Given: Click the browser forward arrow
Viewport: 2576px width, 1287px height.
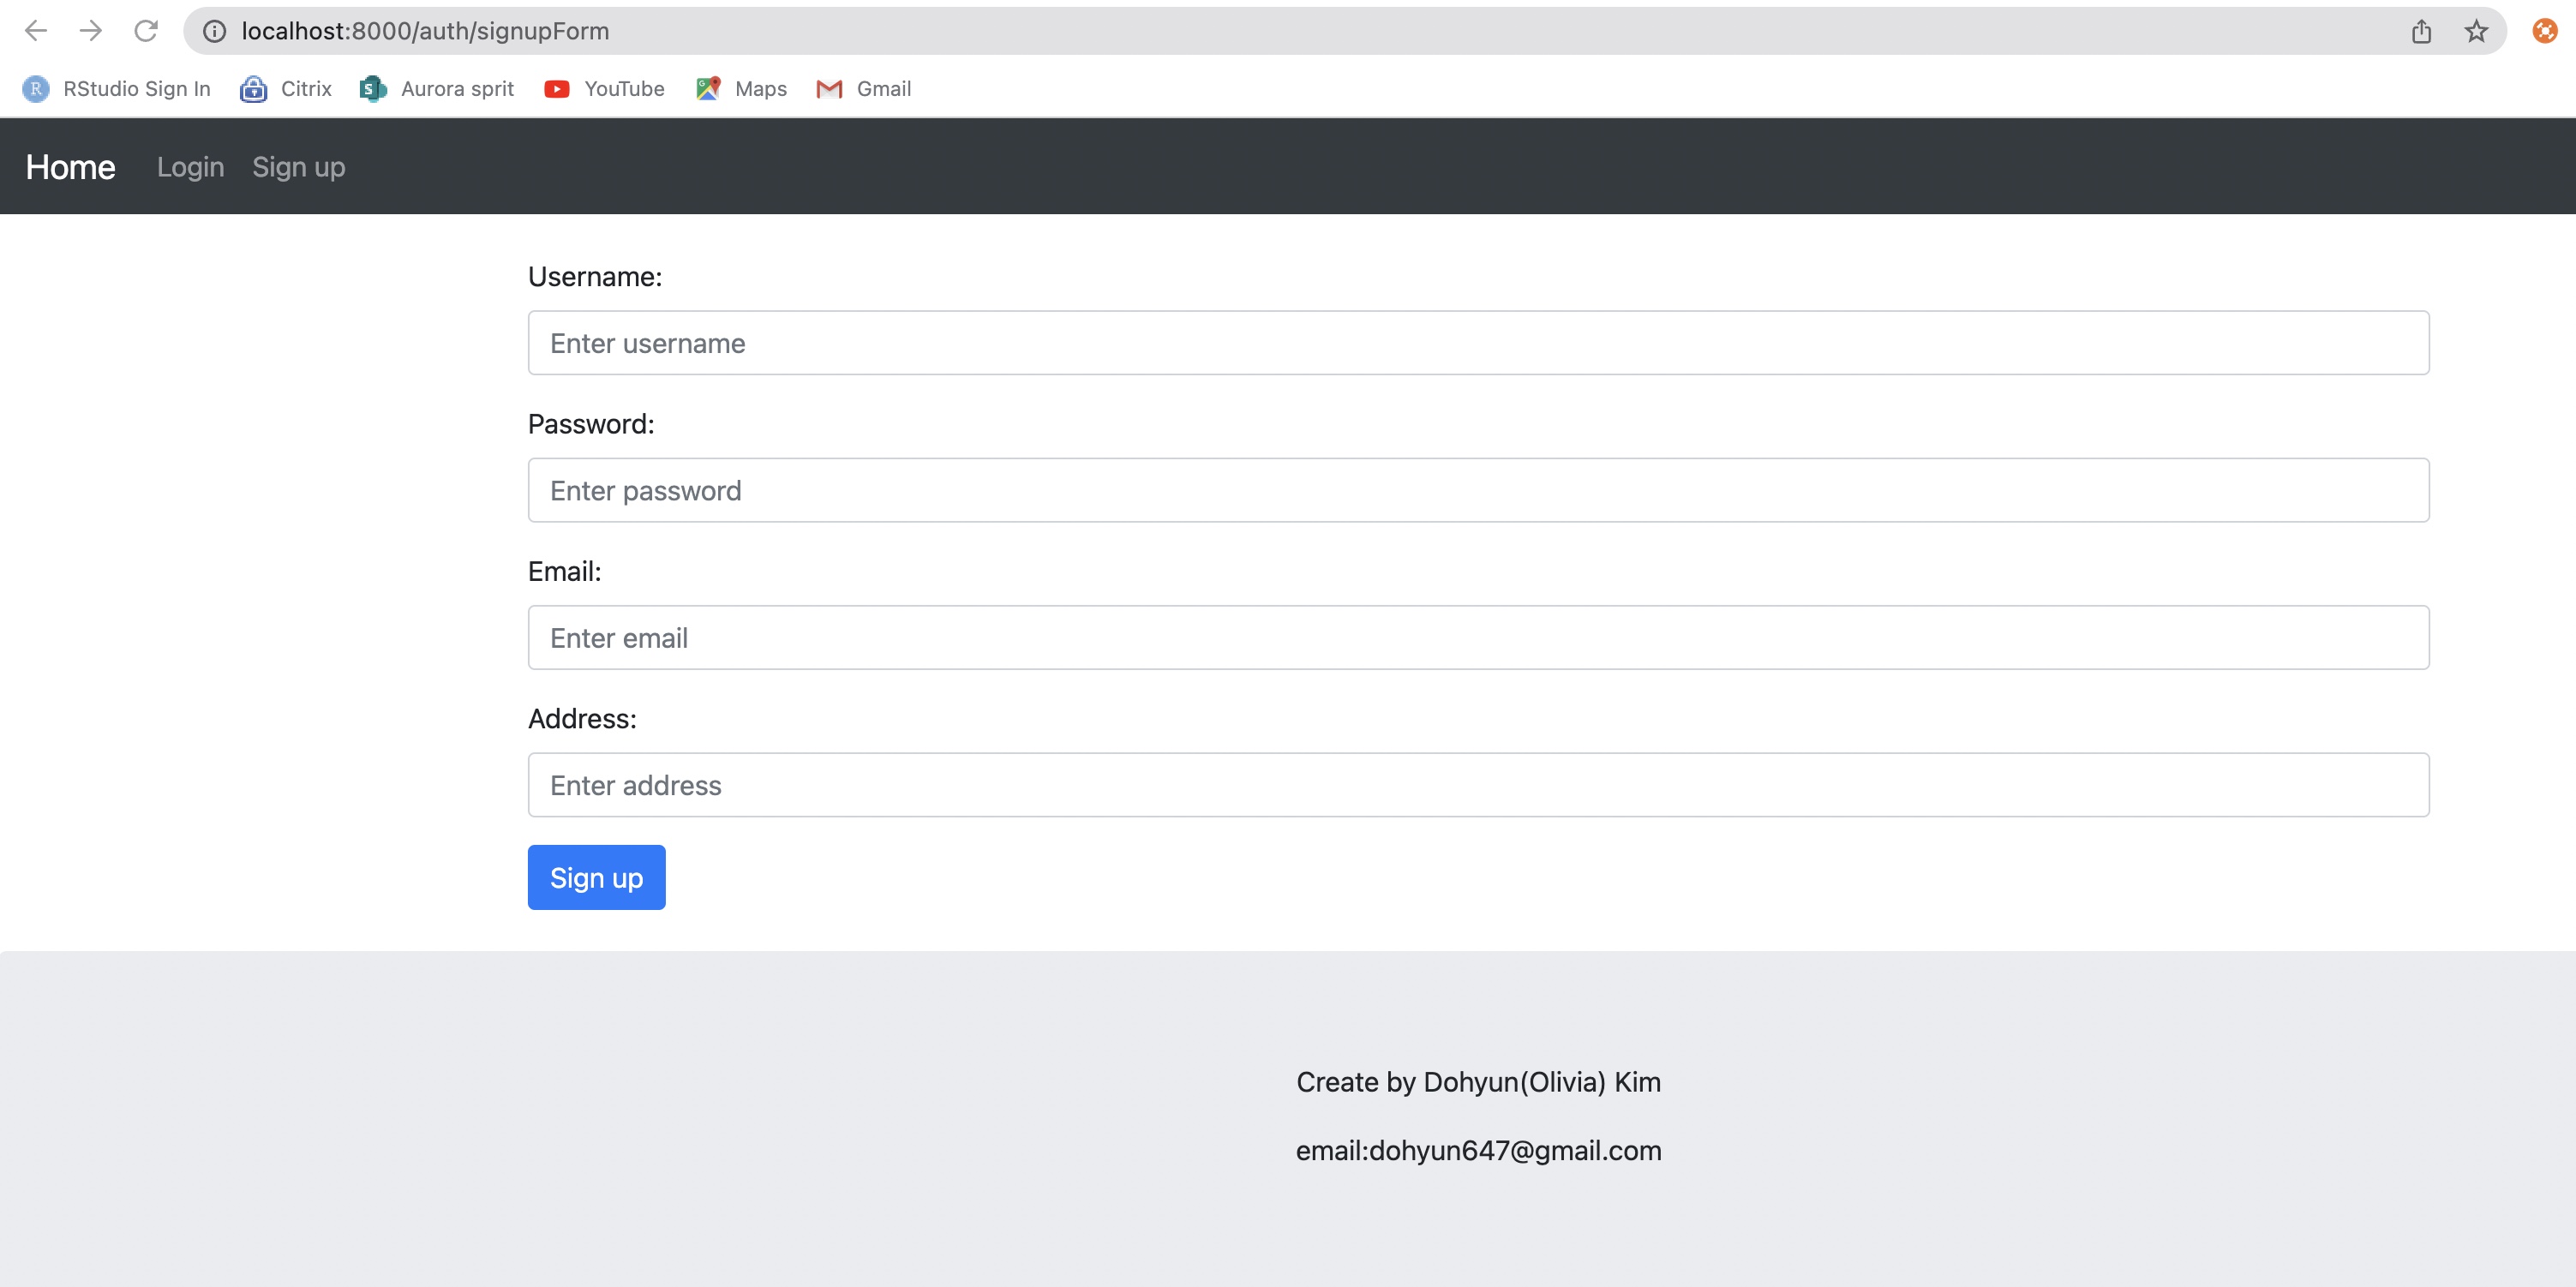Looking at the screenshot, I should 91,31.
